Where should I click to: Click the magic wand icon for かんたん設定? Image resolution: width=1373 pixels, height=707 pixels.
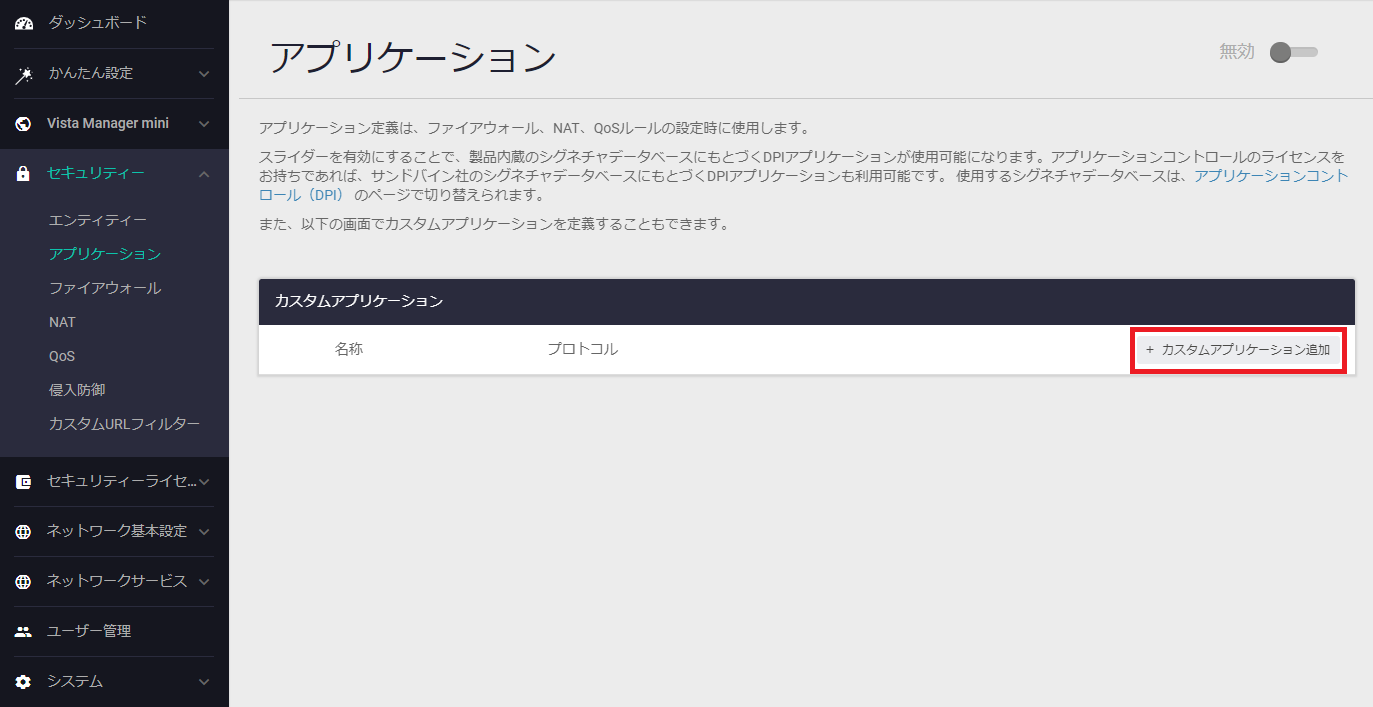pos(23,74)
